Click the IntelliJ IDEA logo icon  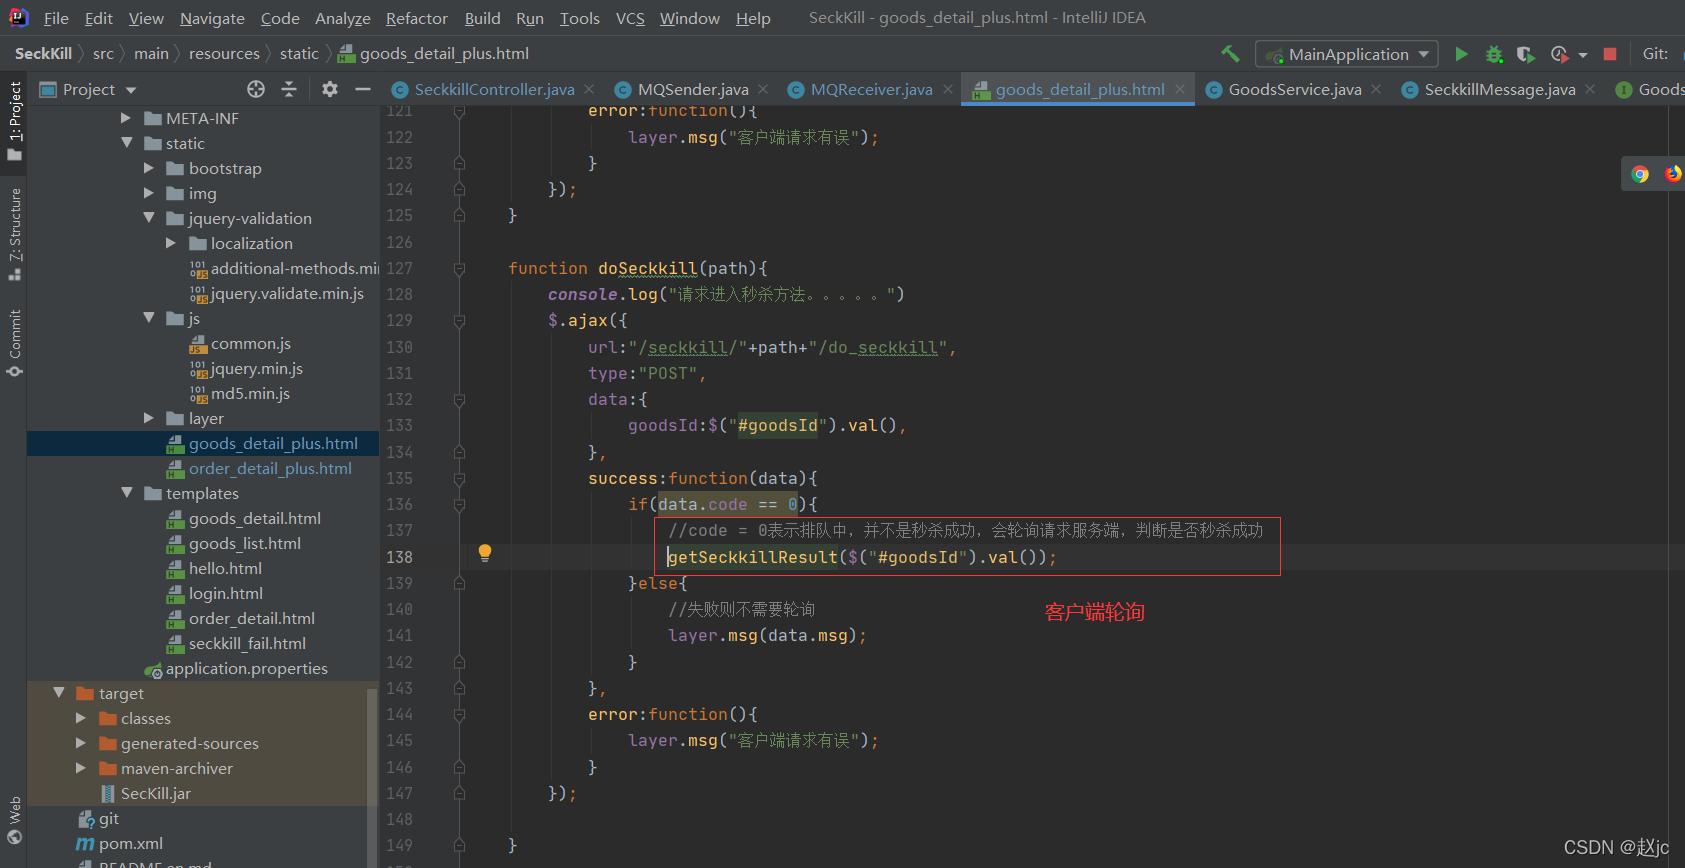point(18,17)
